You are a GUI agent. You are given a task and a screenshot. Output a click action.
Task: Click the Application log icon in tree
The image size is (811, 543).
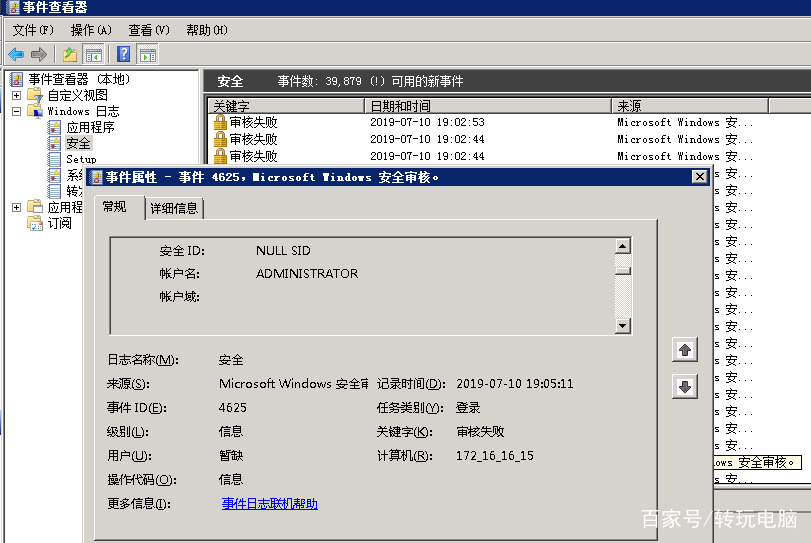pos(54,127)
